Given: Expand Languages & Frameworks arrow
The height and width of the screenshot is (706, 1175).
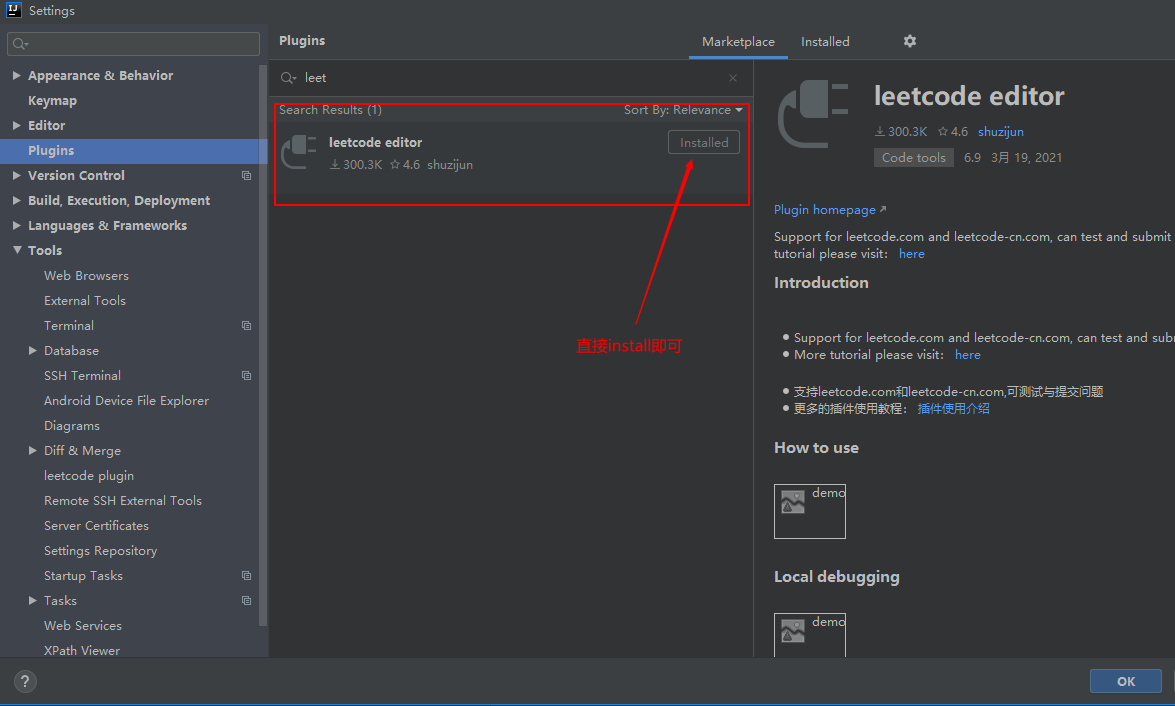Looking at the screenshot, I should click(x=16, y=226).
